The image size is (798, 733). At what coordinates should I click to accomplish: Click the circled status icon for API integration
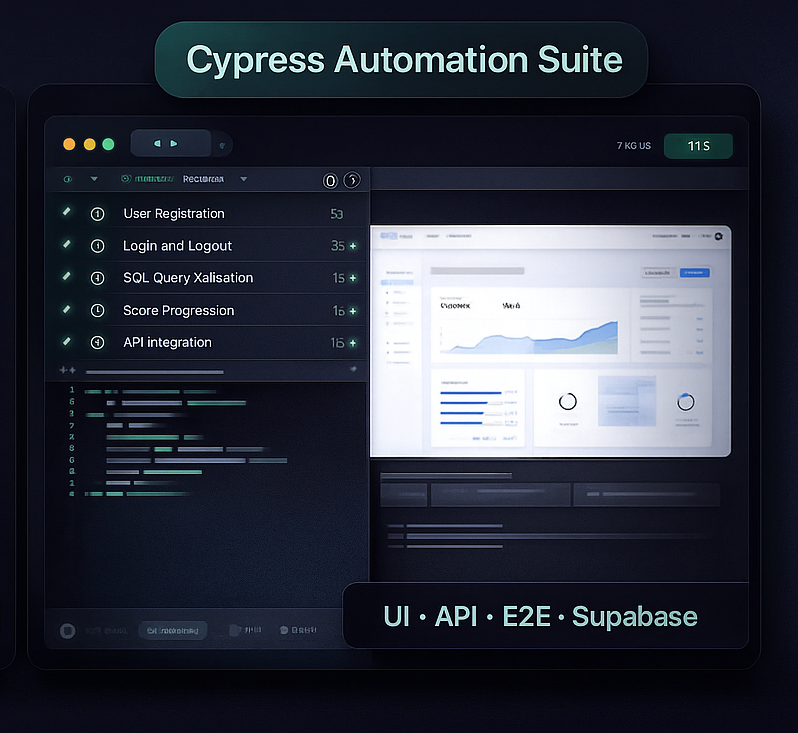tap(97, 343)
